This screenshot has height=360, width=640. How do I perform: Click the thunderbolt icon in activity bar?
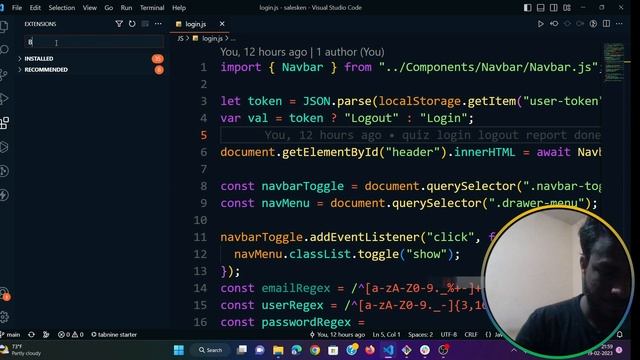tap(4, 195)
